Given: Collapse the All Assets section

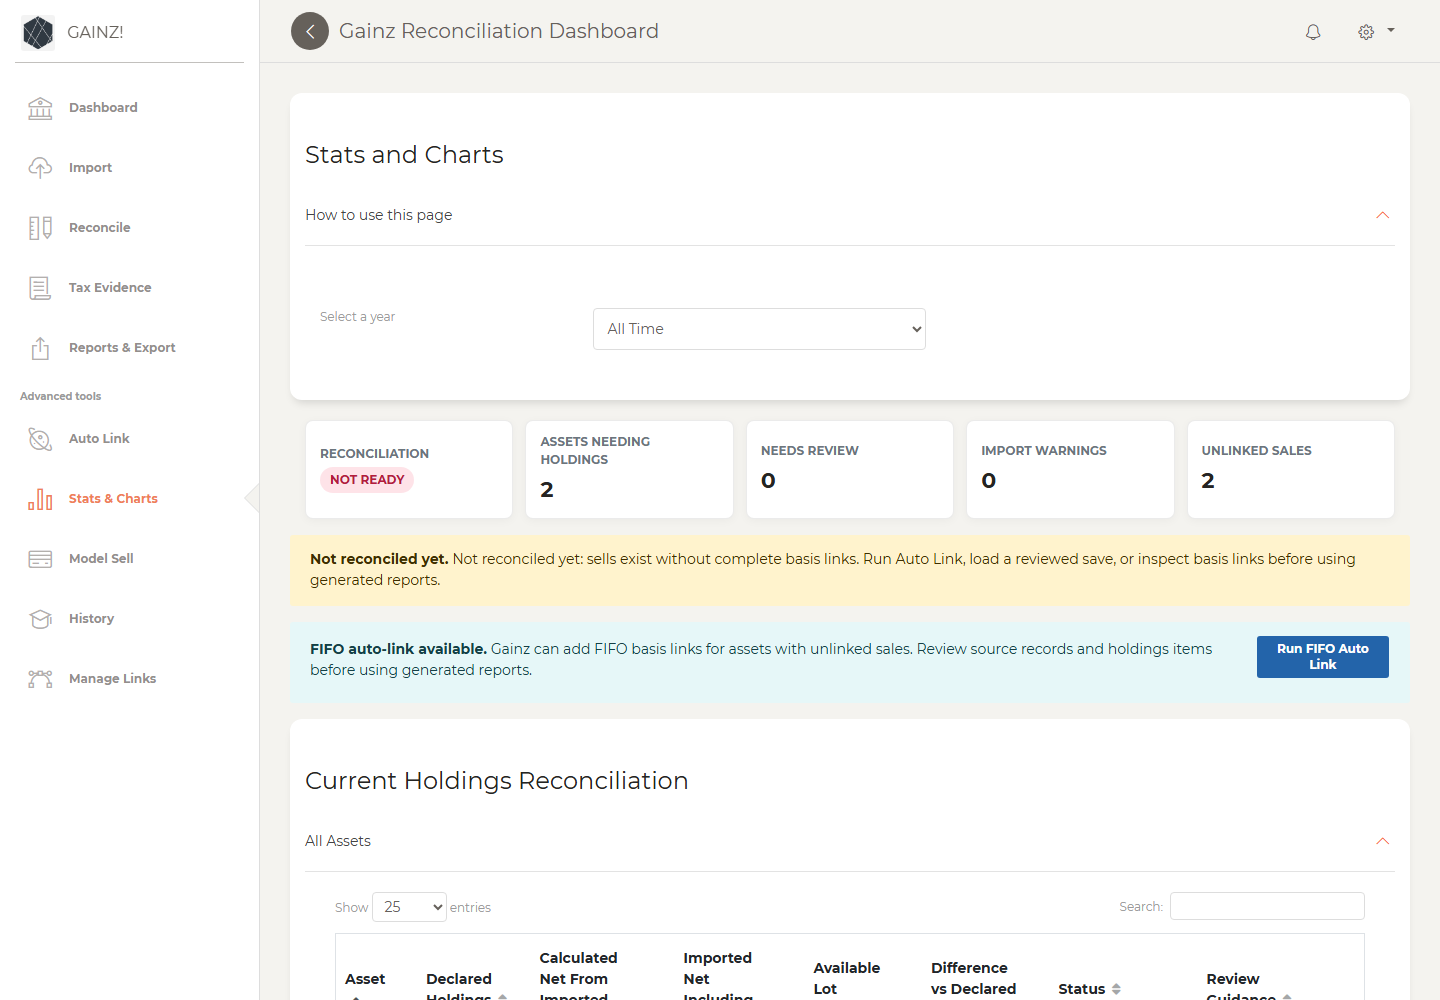Looking at the screenshot, I should point(1383,841).
